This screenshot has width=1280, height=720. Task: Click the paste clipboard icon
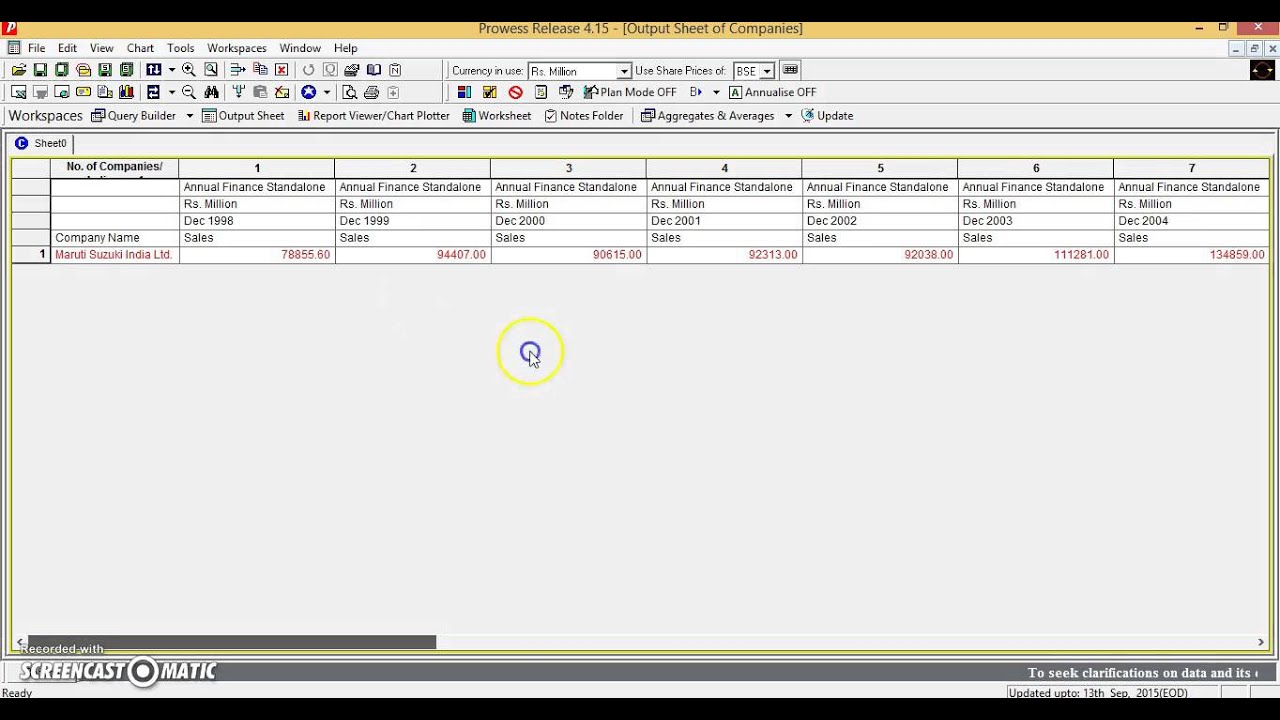(x=260, y=92)
